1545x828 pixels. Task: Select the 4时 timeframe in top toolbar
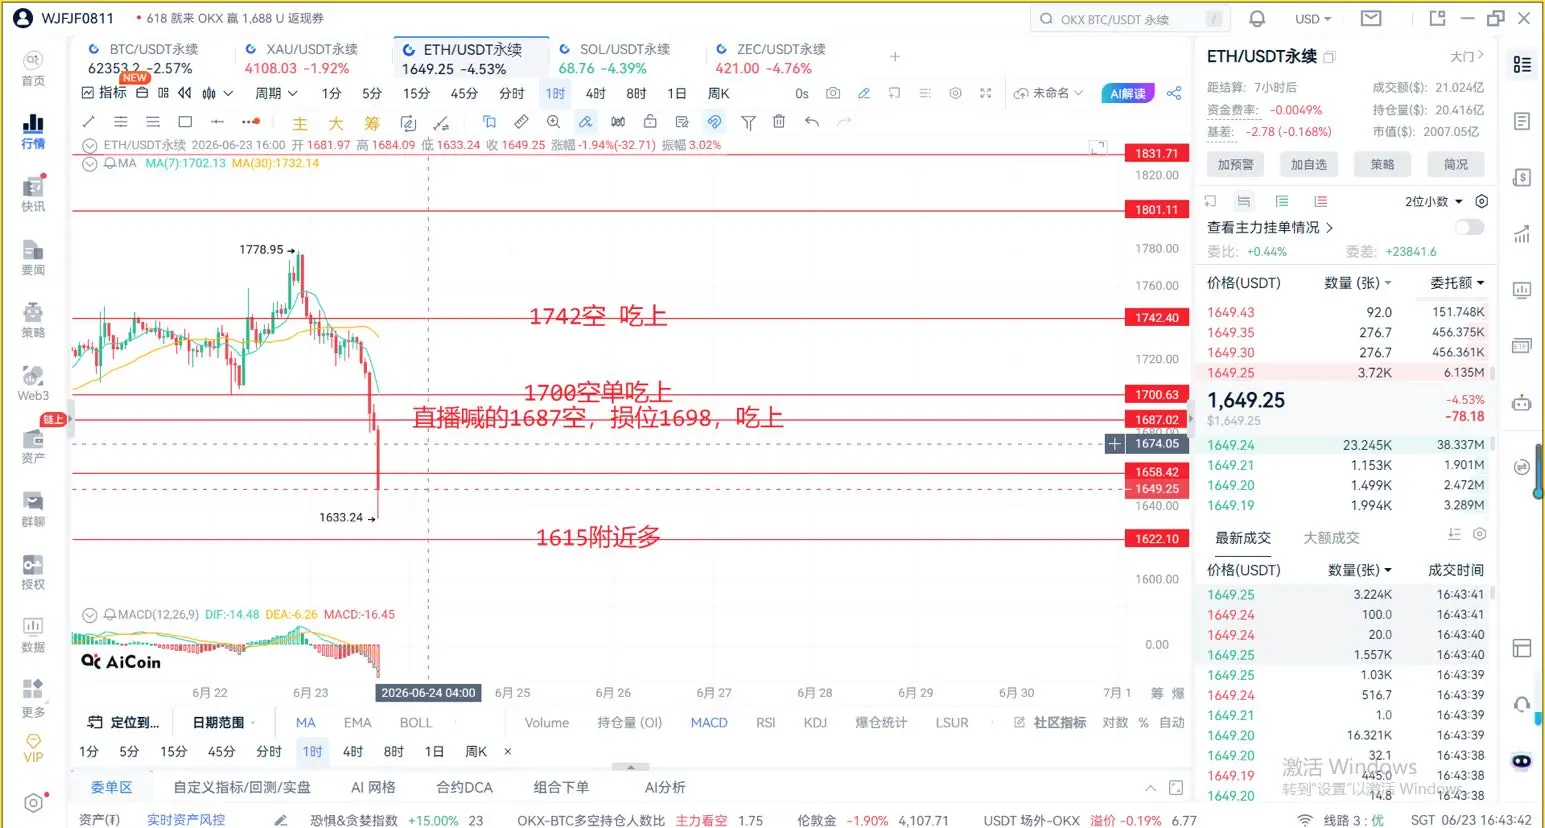pos(595,93)
